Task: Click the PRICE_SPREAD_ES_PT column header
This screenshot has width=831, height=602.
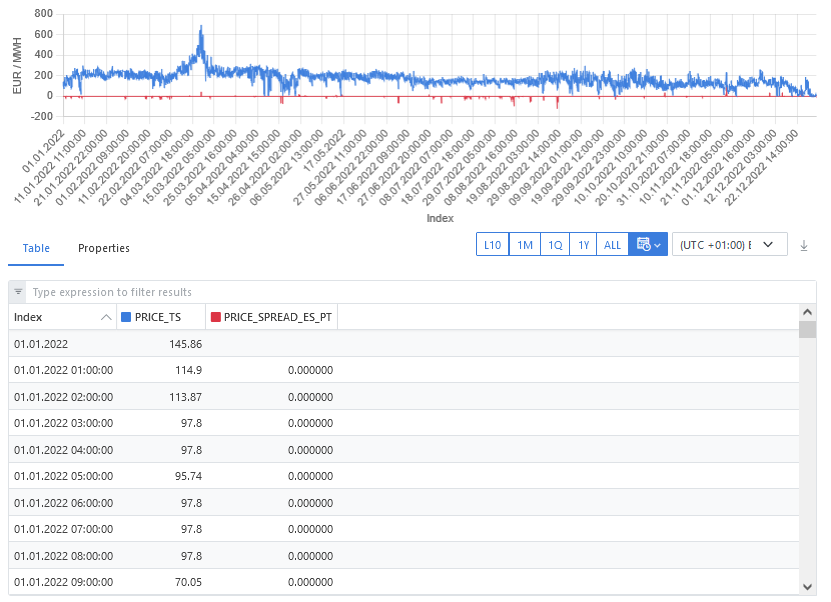Action: [x=277, y=317]
